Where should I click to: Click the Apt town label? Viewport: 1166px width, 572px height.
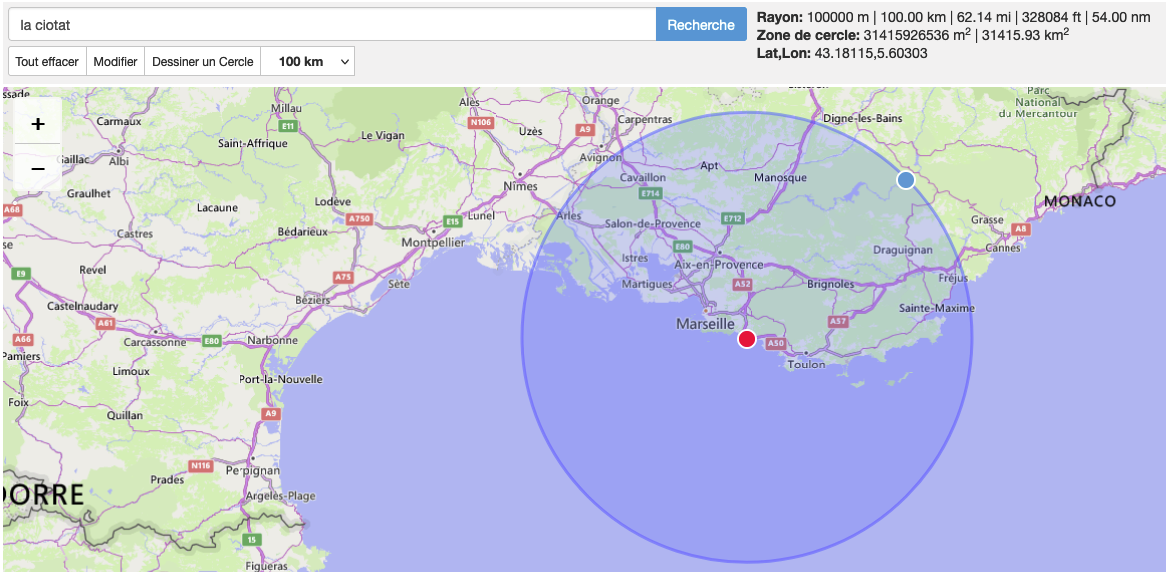[709, 166]
